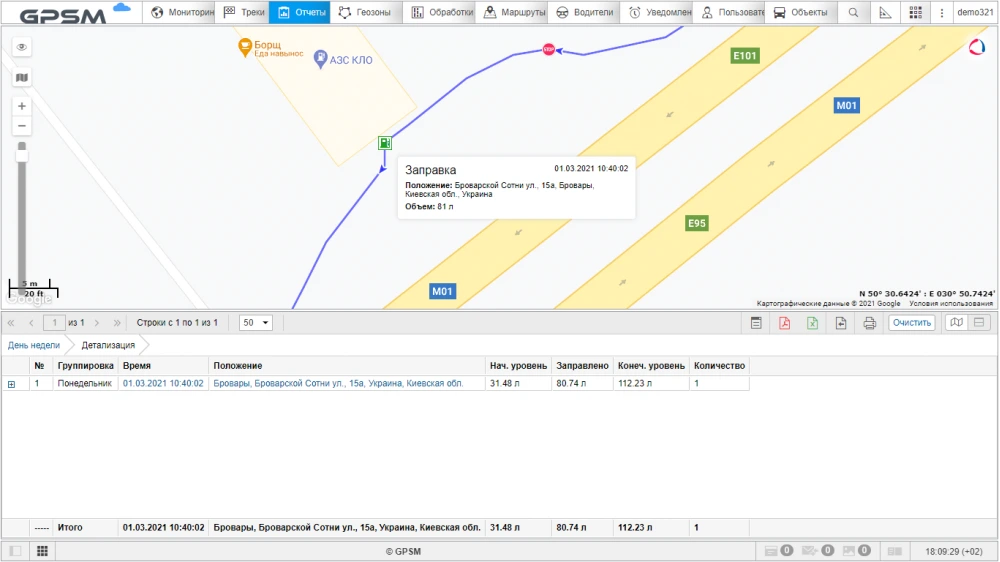Click the red stop marker on track

548,50
